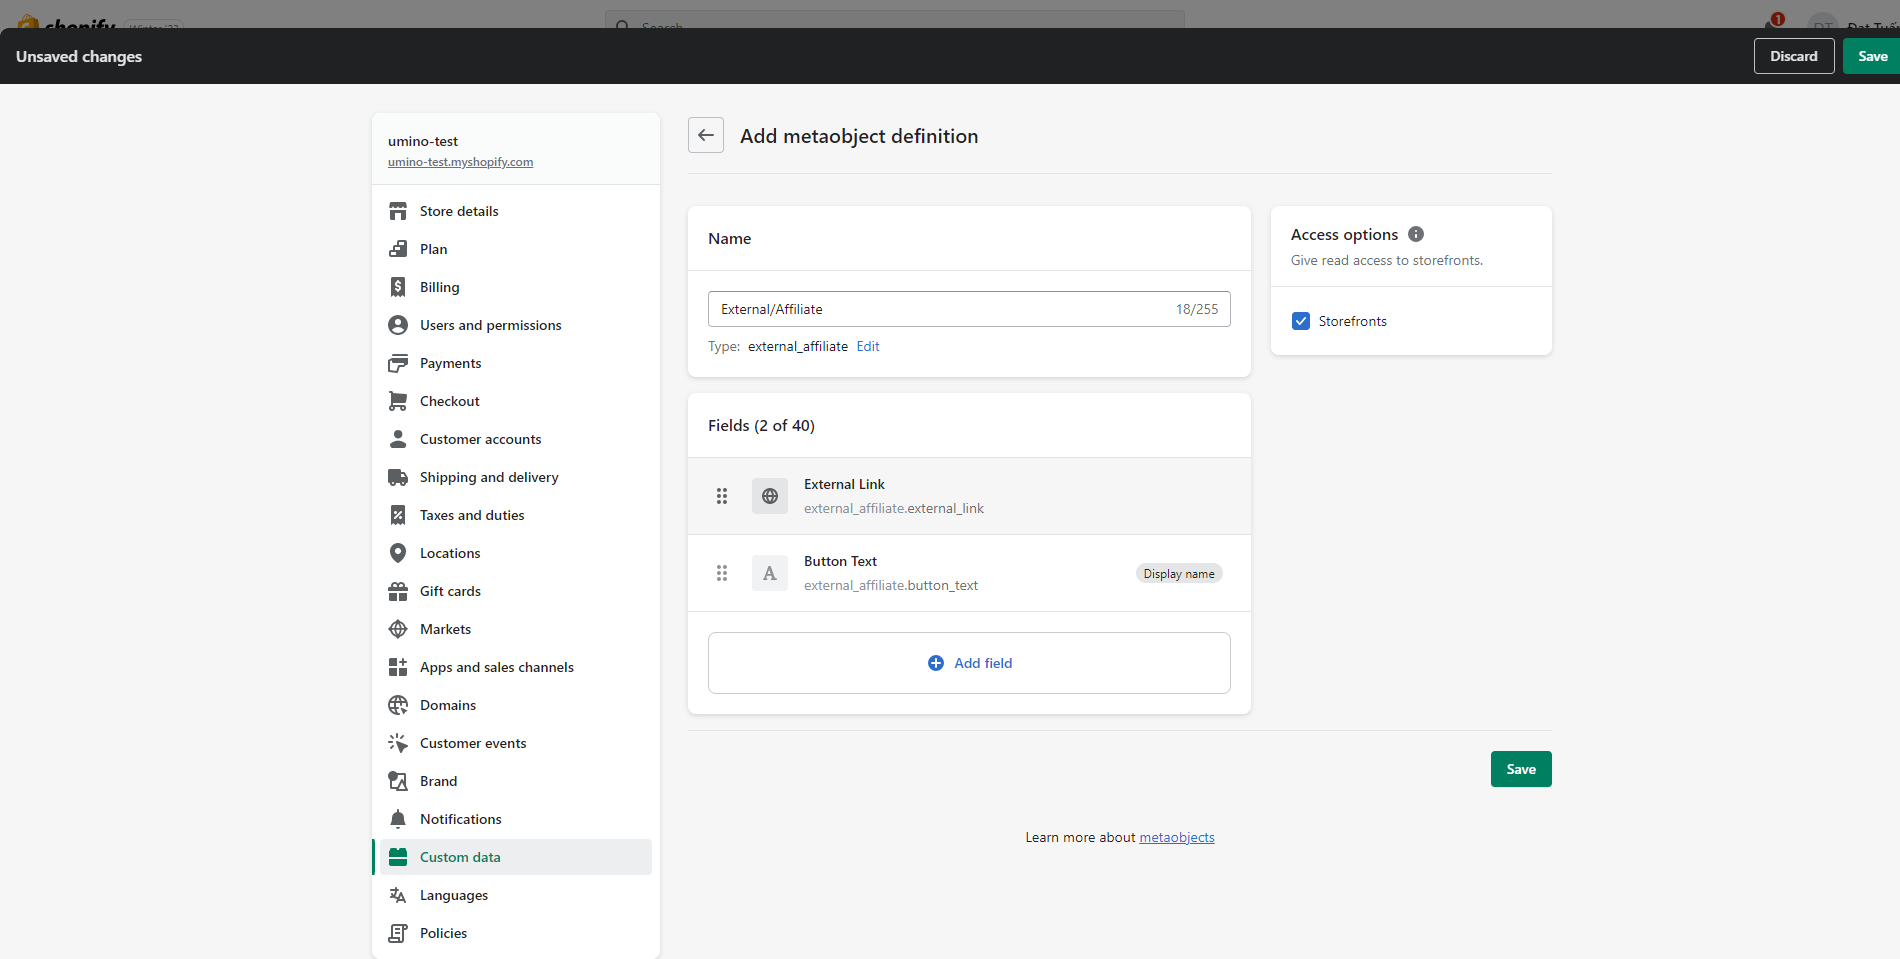
Task: Open Custom data settings
Action: click(460, 857)
